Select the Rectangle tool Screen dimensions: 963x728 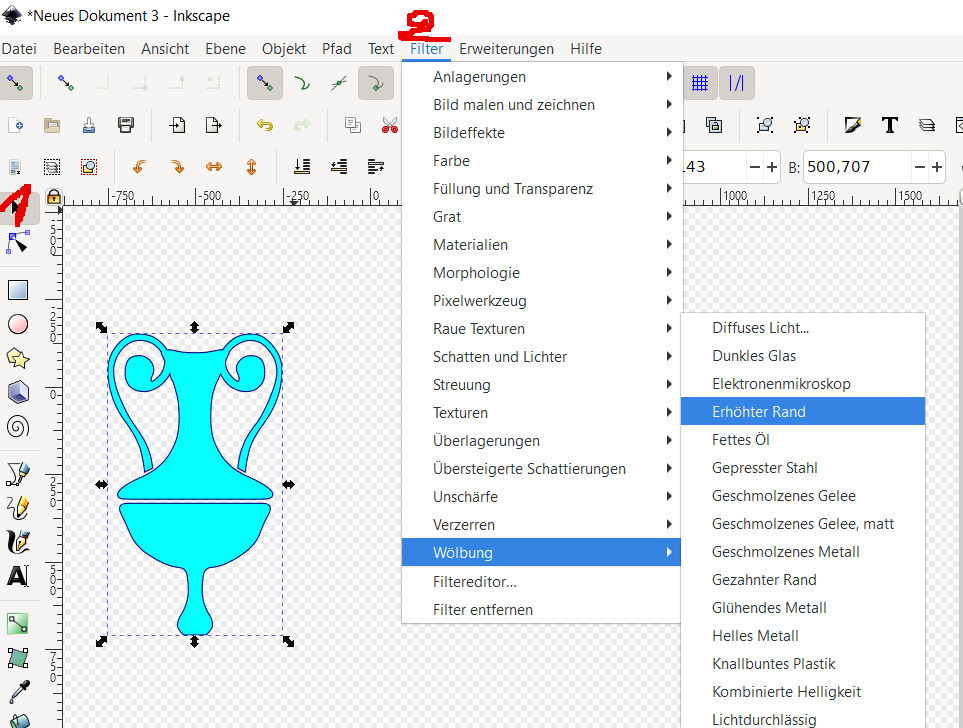tap(18, 290)
